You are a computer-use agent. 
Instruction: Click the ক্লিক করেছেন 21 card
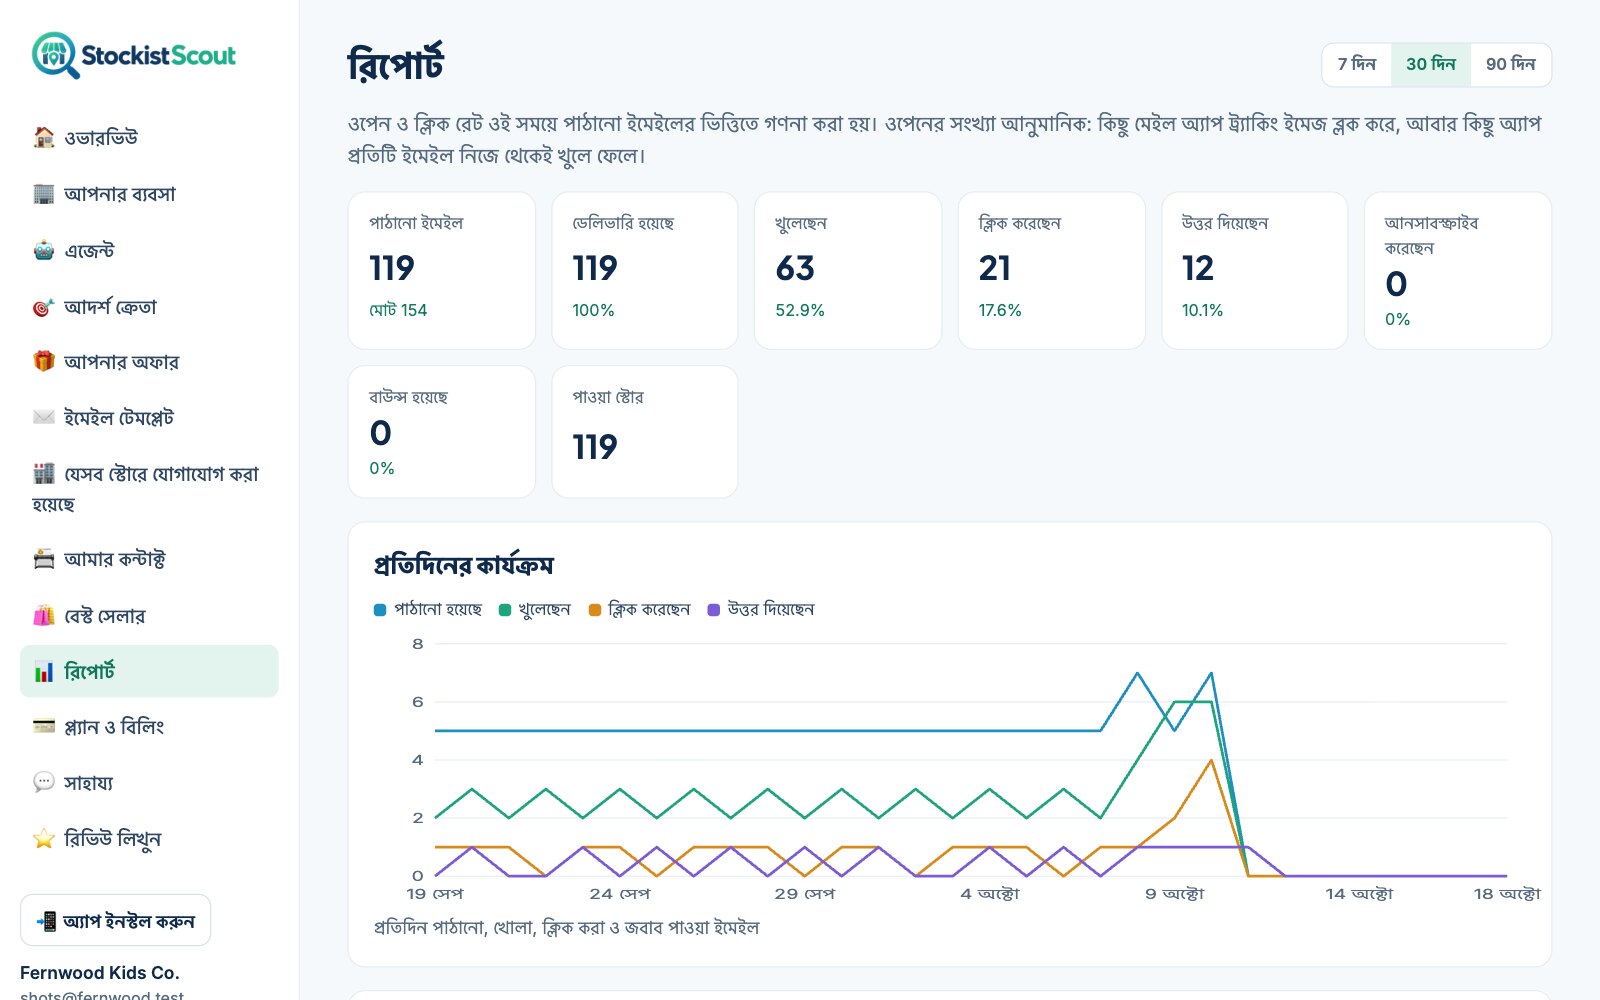tap(1051, 270)
